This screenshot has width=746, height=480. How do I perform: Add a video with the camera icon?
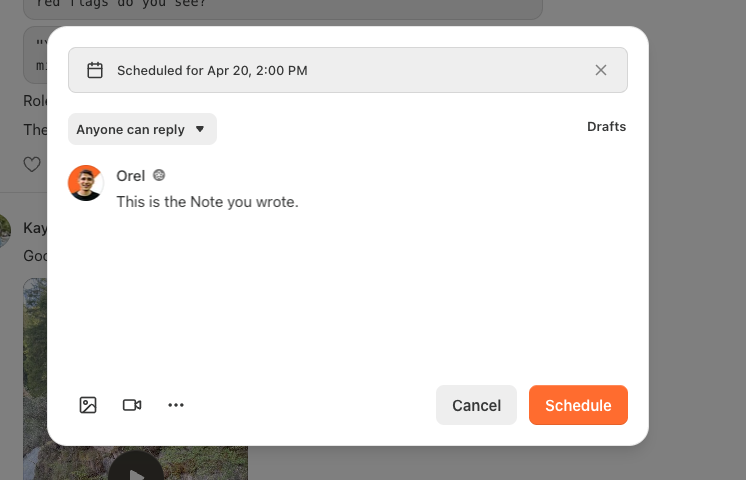[132, 405]
